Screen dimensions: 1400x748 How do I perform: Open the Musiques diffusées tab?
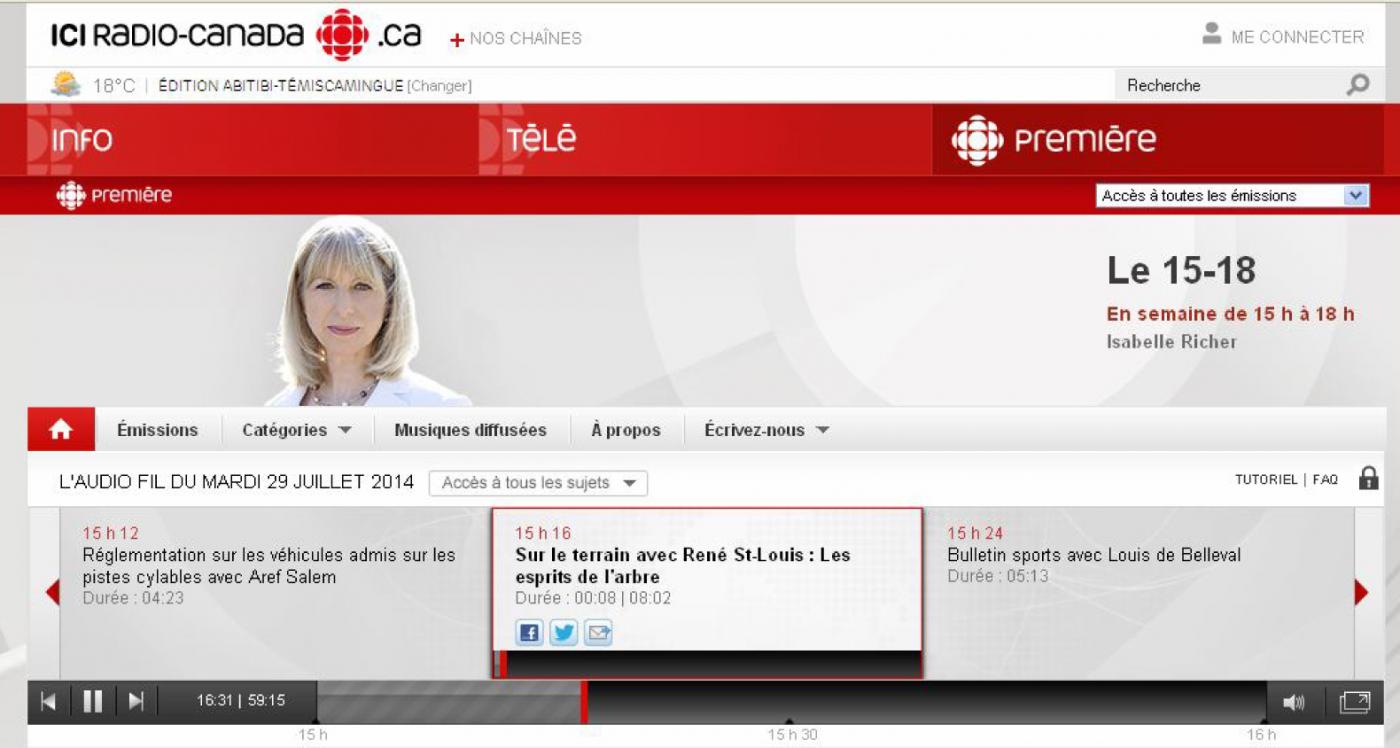pyautogui.click(x=470, y=430)
